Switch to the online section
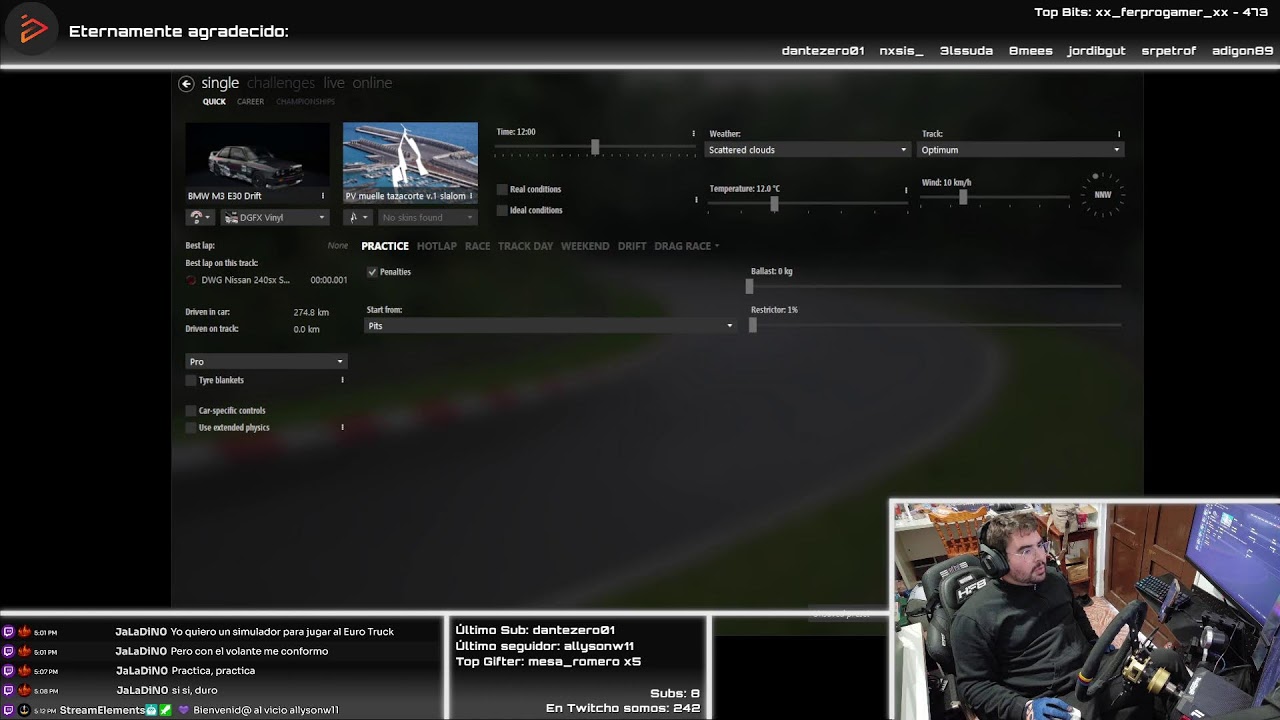The height and width of the screenshot is (720, 1280). point(372,83)
